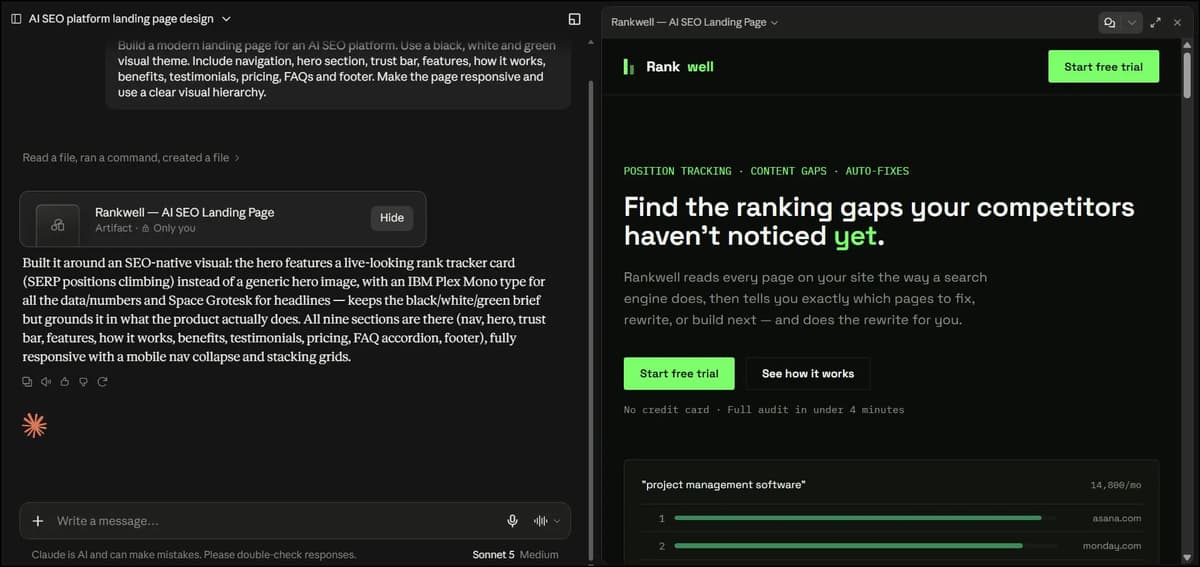1200x567 pixels.
Task: Click the 'monday.com' domain label
Action: coord(1112,546)
